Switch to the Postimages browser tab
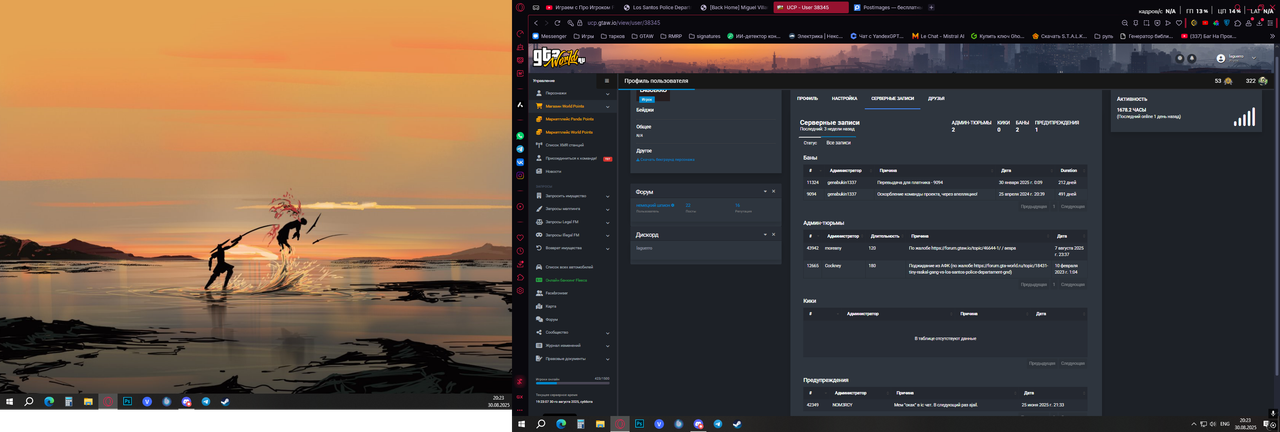1280x432 pixels. click(x=887, y=7)
